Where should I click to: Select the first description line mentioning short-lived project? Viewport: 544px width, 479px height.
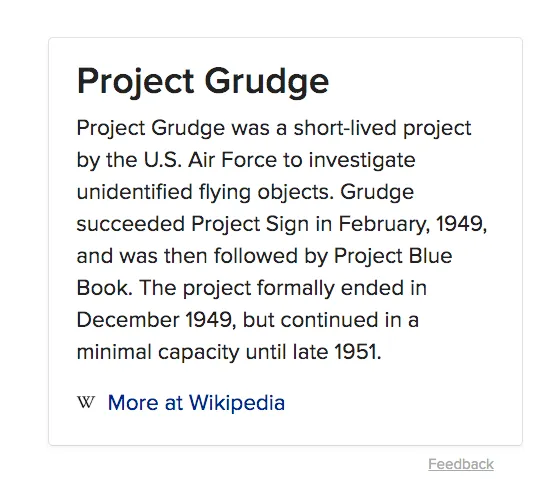[x=274, y=128]
